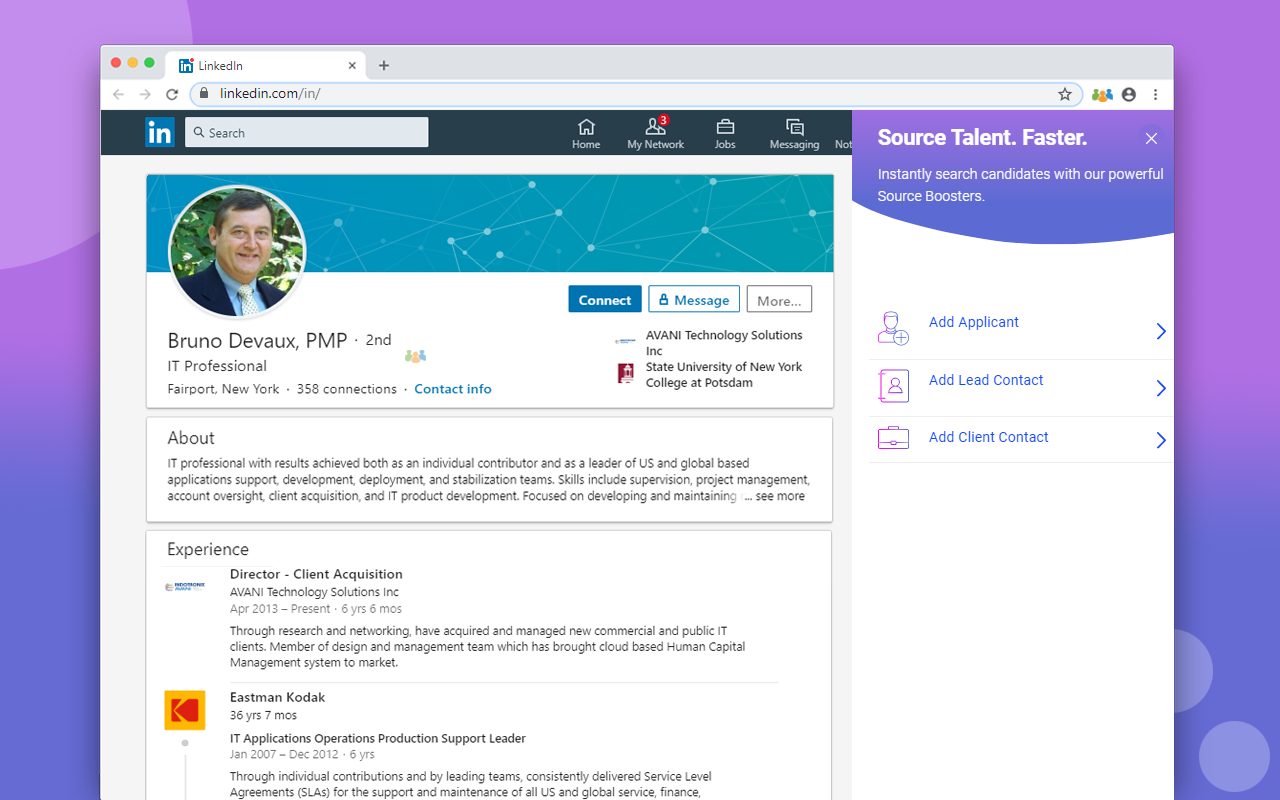Click Add Applicant link text
The width and height of the screenshot is (1280, 800).
tap(974, 322)
